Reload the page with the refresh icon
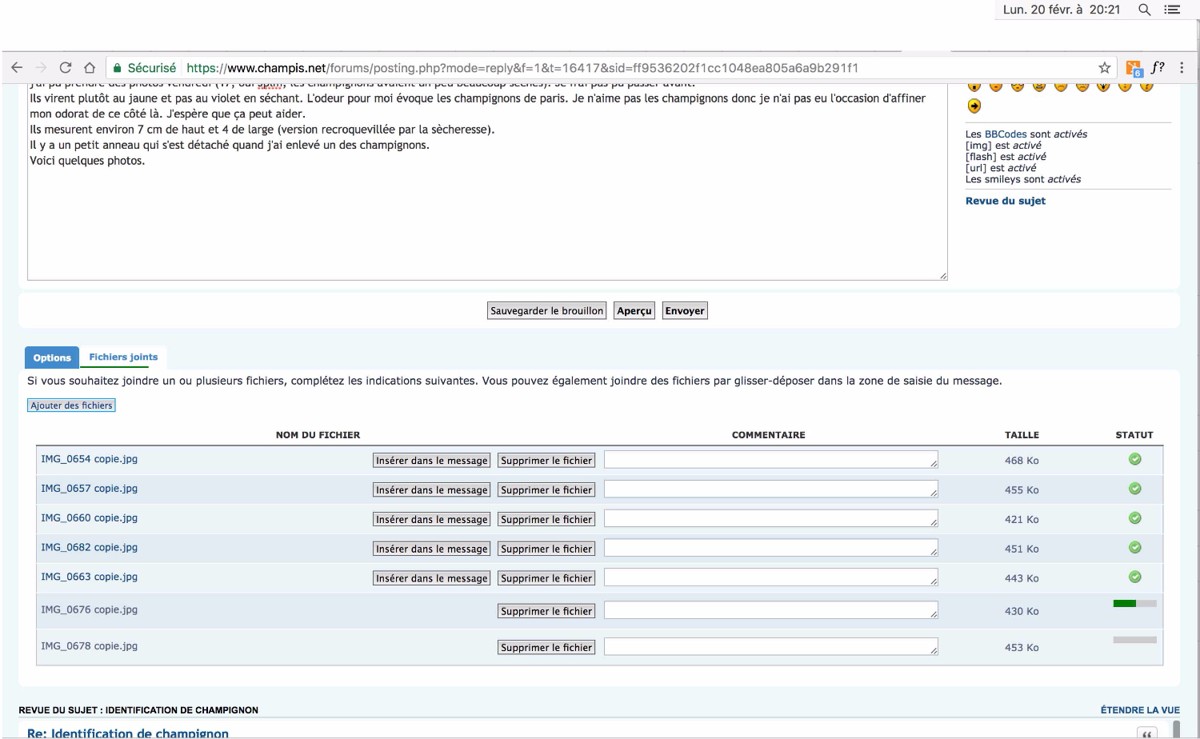Image resolution: width=1200 pixels, height=739 pixels. [x=65, y=68]
